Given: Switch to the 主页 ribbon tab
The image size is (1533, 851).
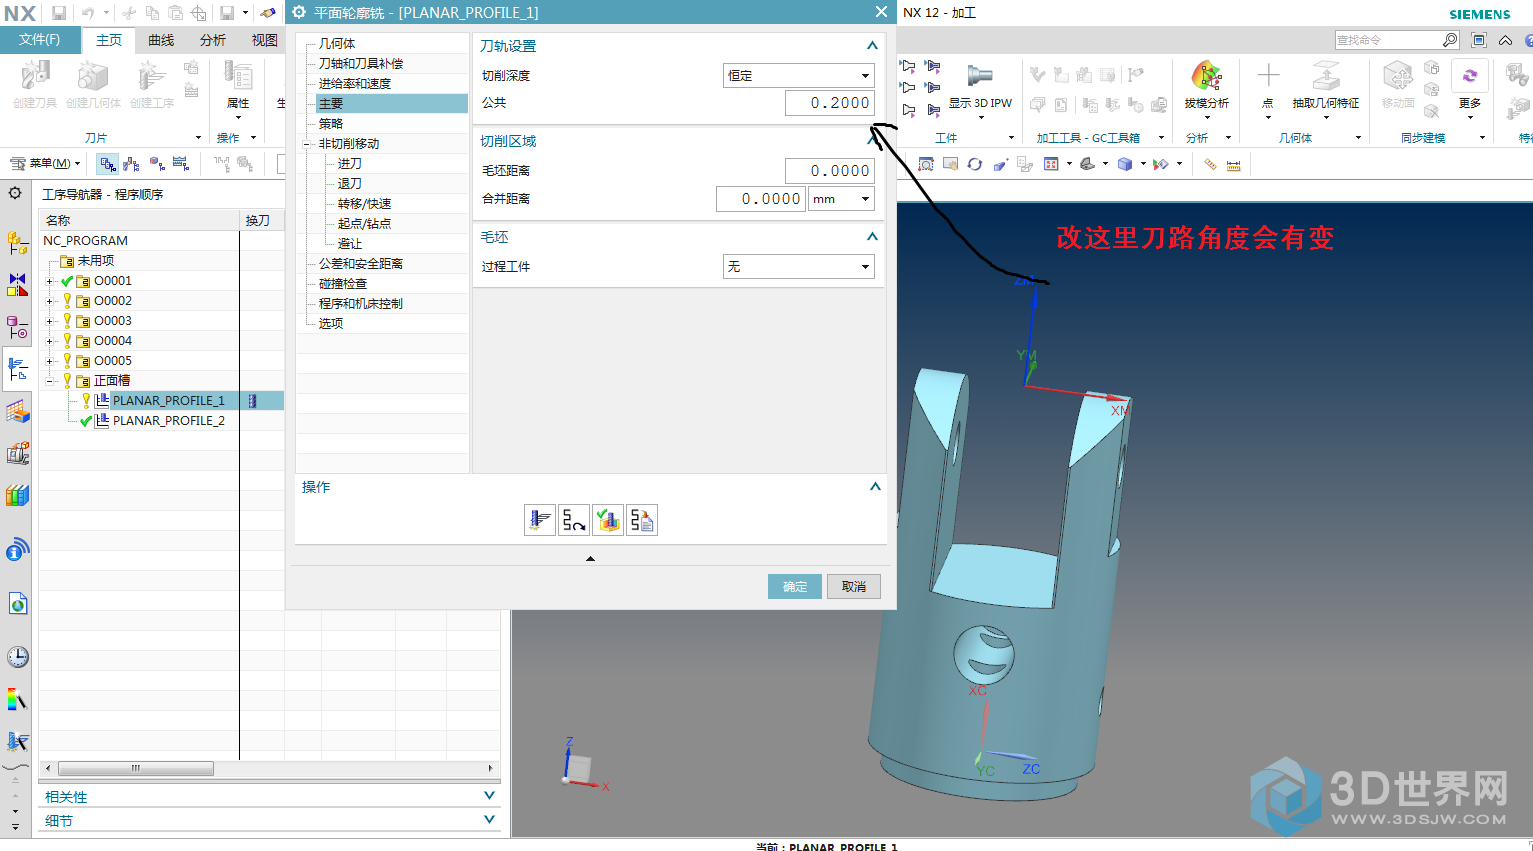Looking at the screenshot, I should pyautogui.click(x=109, y=40).
